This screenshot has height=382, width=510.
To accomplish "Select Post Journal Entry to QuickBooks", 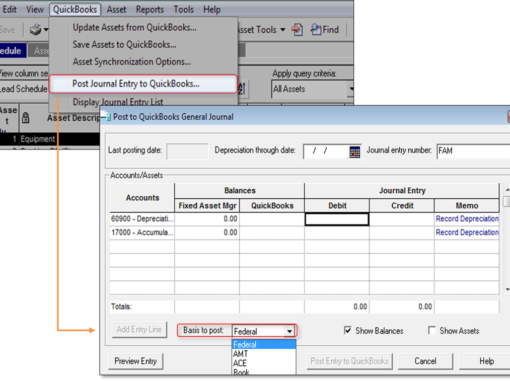I will [x=143, y=84].
